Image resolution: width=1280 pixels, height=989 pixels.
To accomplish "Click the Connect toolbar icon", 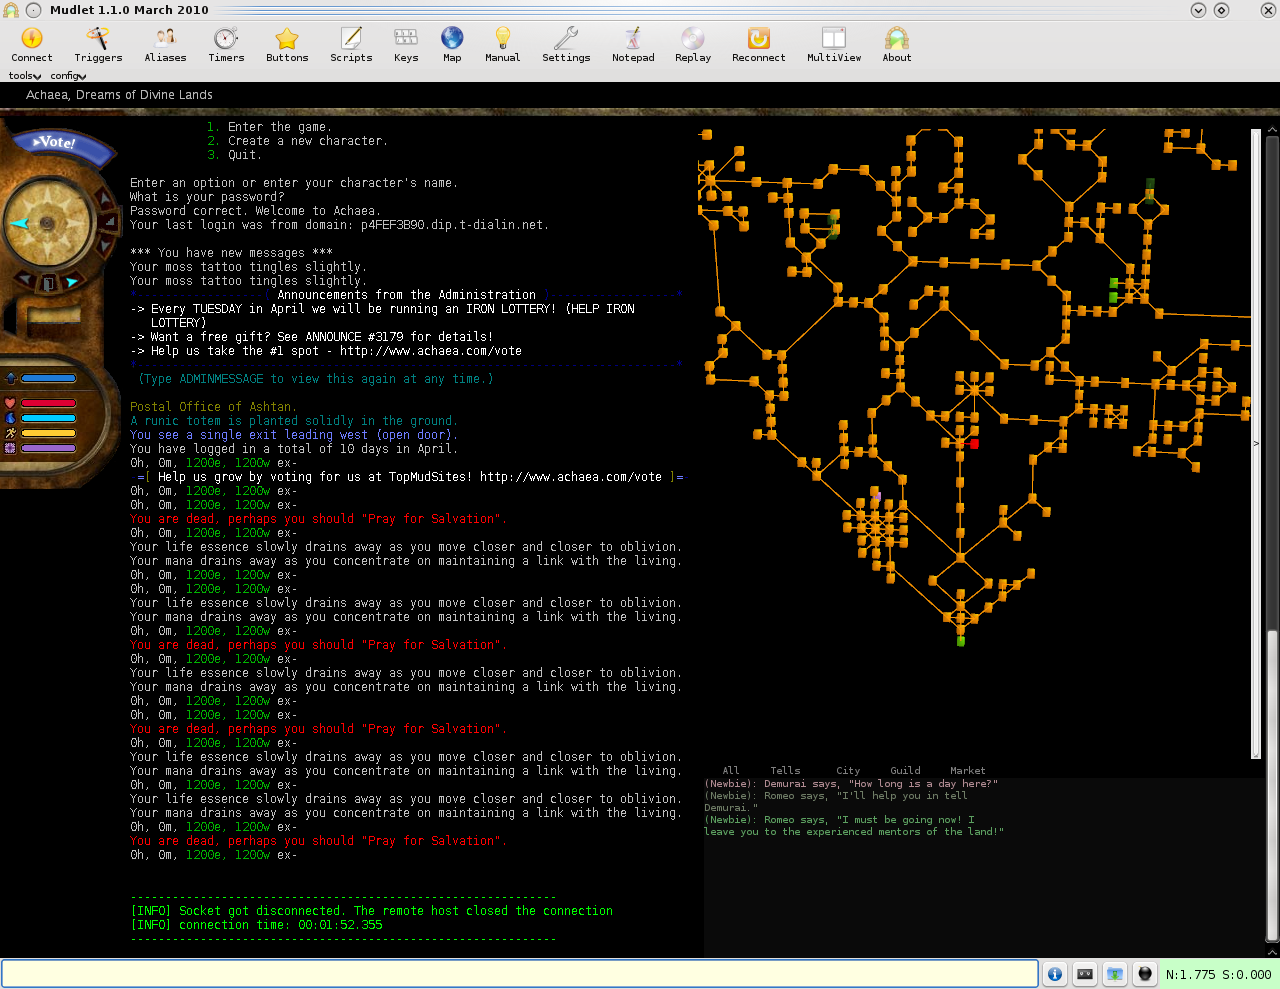I will coord(32,44).
